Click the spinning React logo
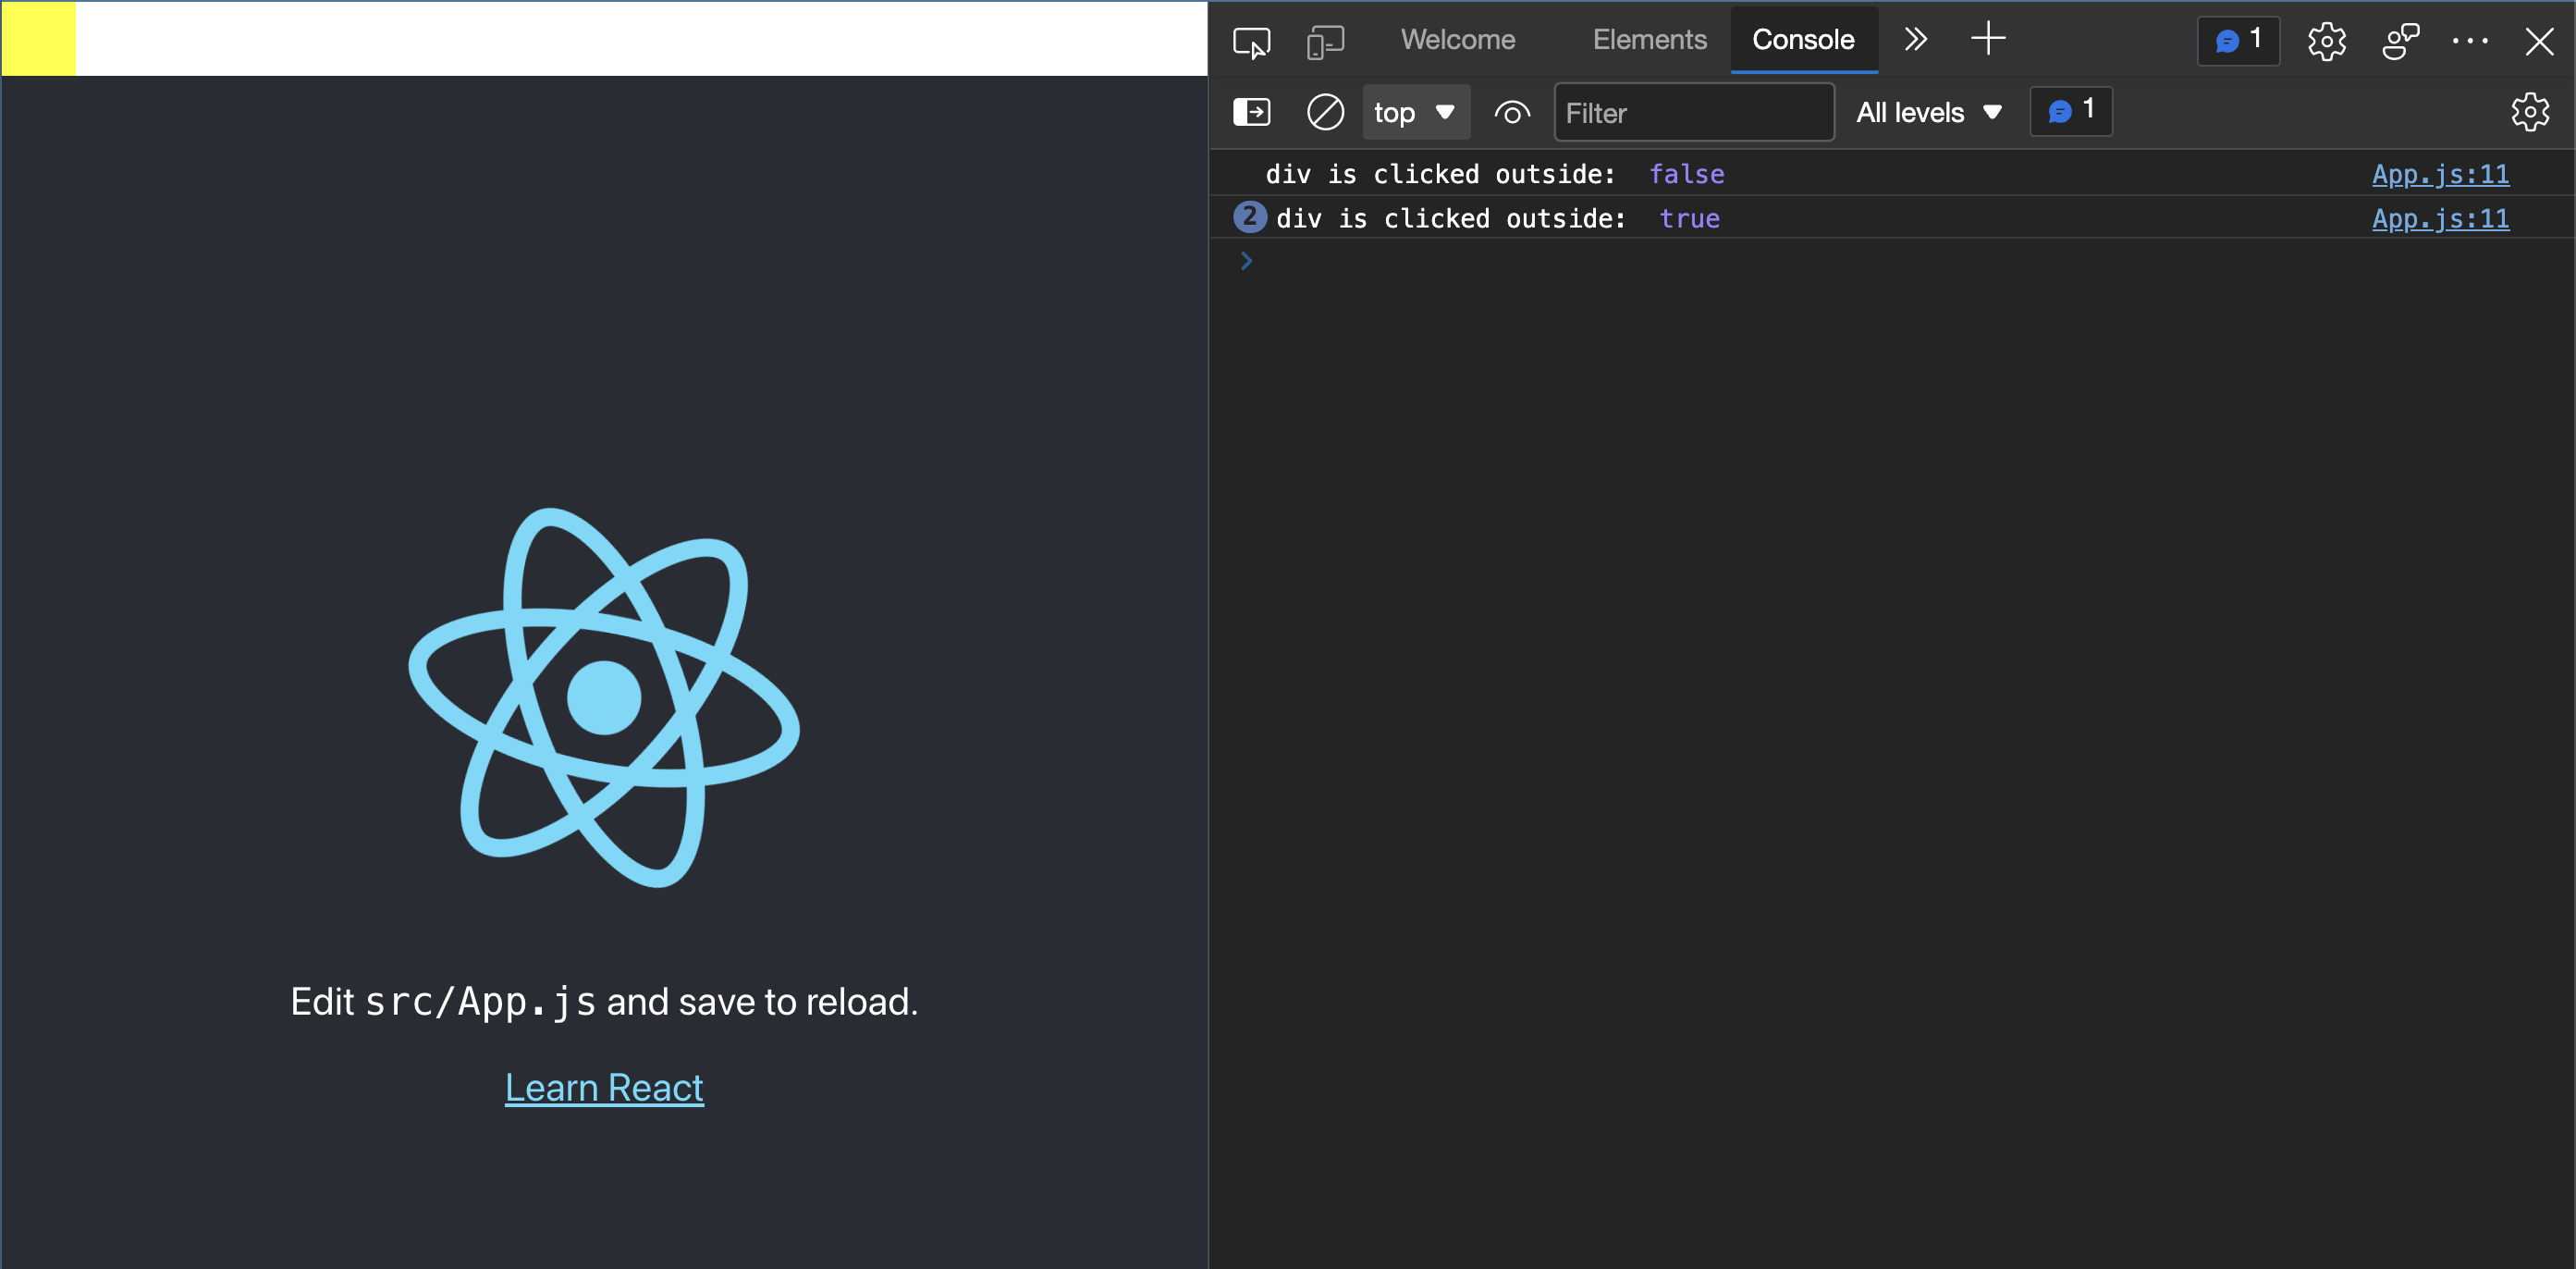Viewport: 2576px width, 1269px height. click(604, 698)
